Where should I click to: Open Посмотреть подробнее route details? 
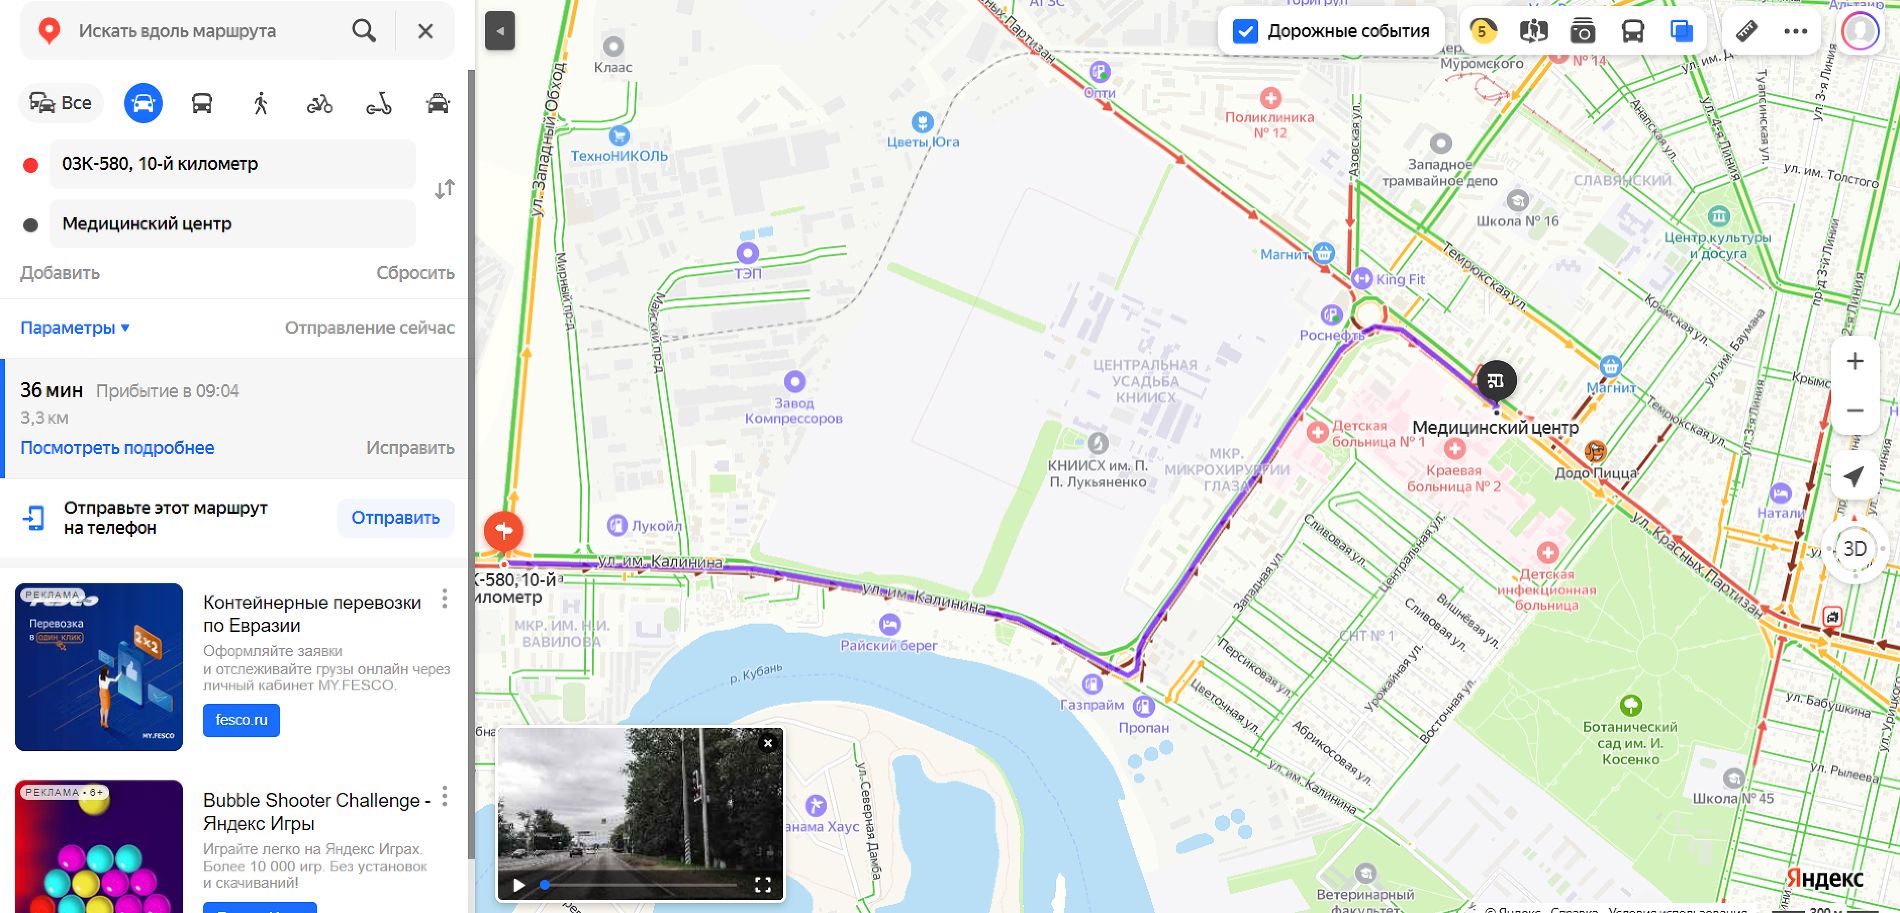(x=117, y=448)
